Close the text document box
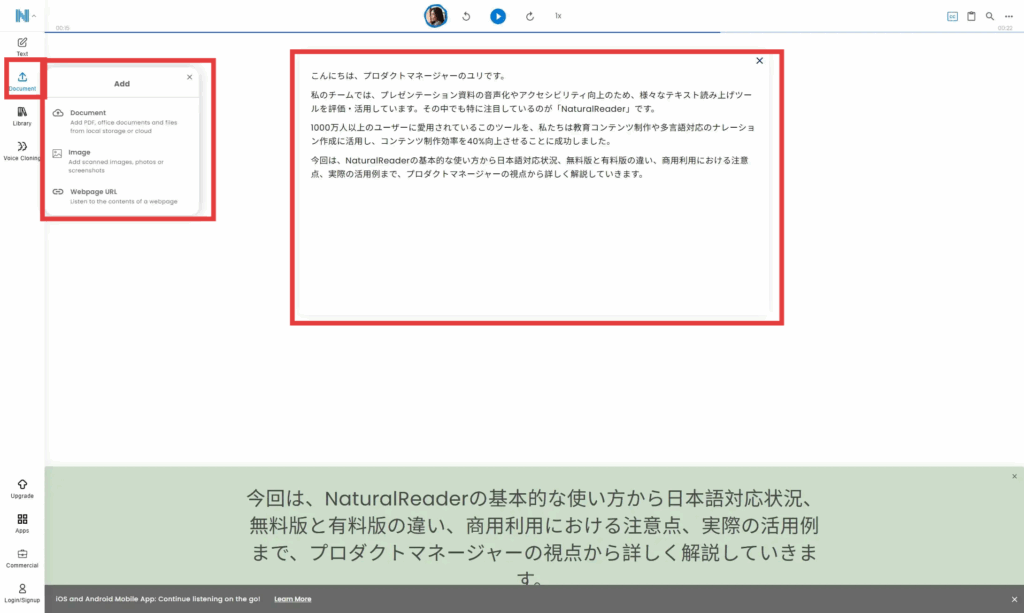The height and width of the screenshot is (613, 1024). [760, 61]
